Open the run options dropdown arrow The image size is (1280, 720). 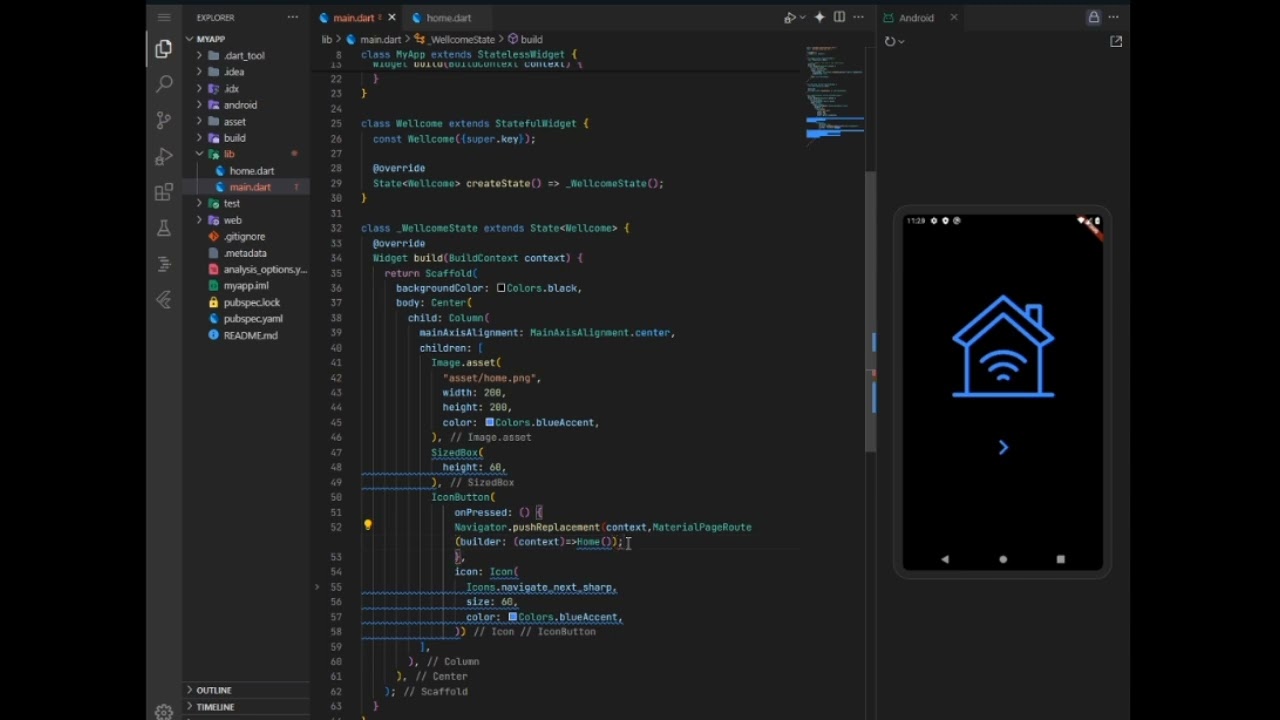tap(801, 18)
